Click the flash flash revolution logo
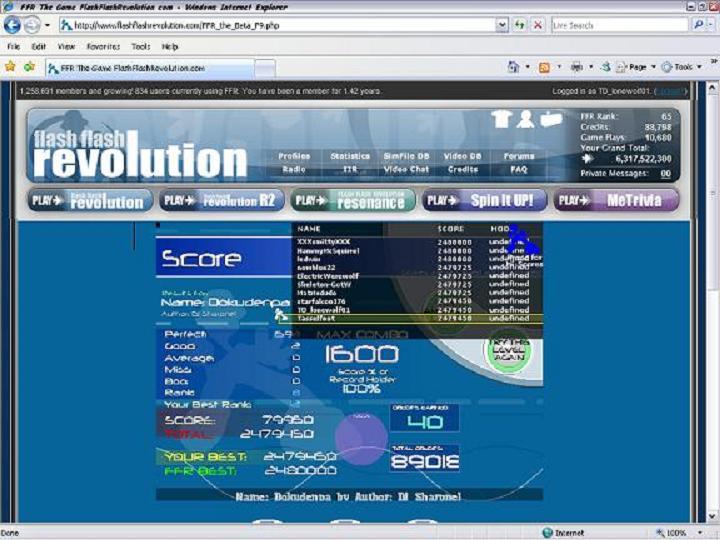Viewport: 720px width, 540px height. tap(140, 154)
